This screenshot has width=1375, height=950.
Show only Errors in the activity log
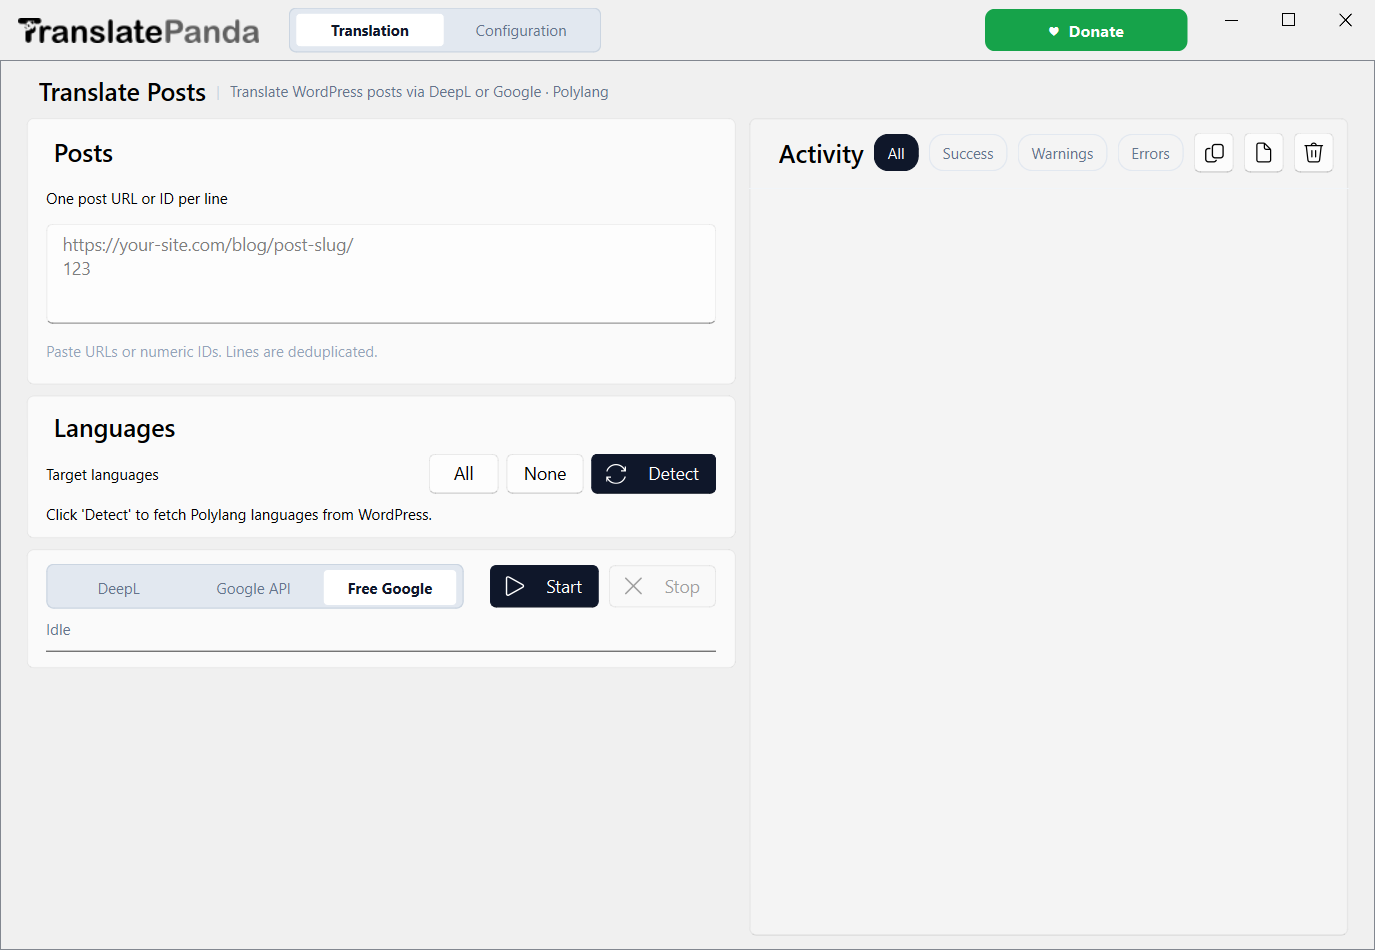coord(1150,153)
